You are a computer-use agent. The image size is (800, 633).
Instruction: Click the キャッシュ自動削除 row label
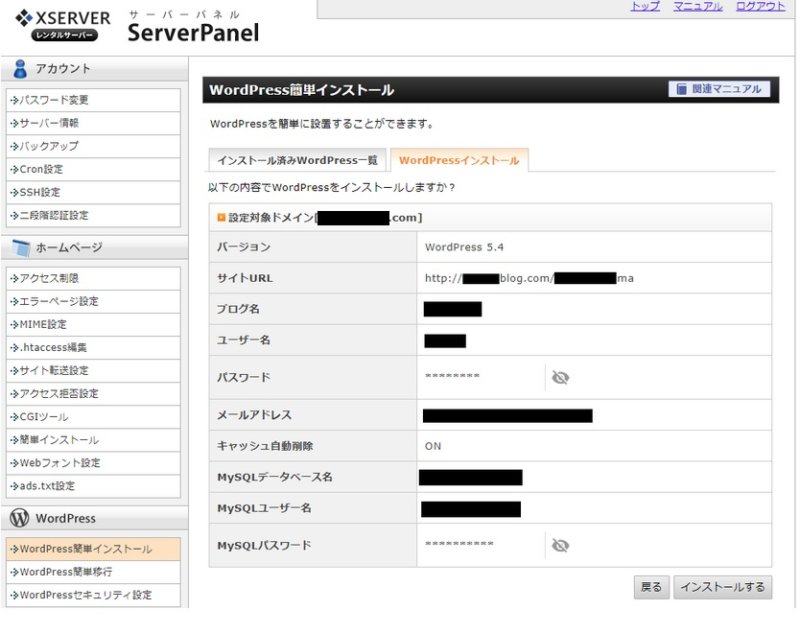click(265, 446)
